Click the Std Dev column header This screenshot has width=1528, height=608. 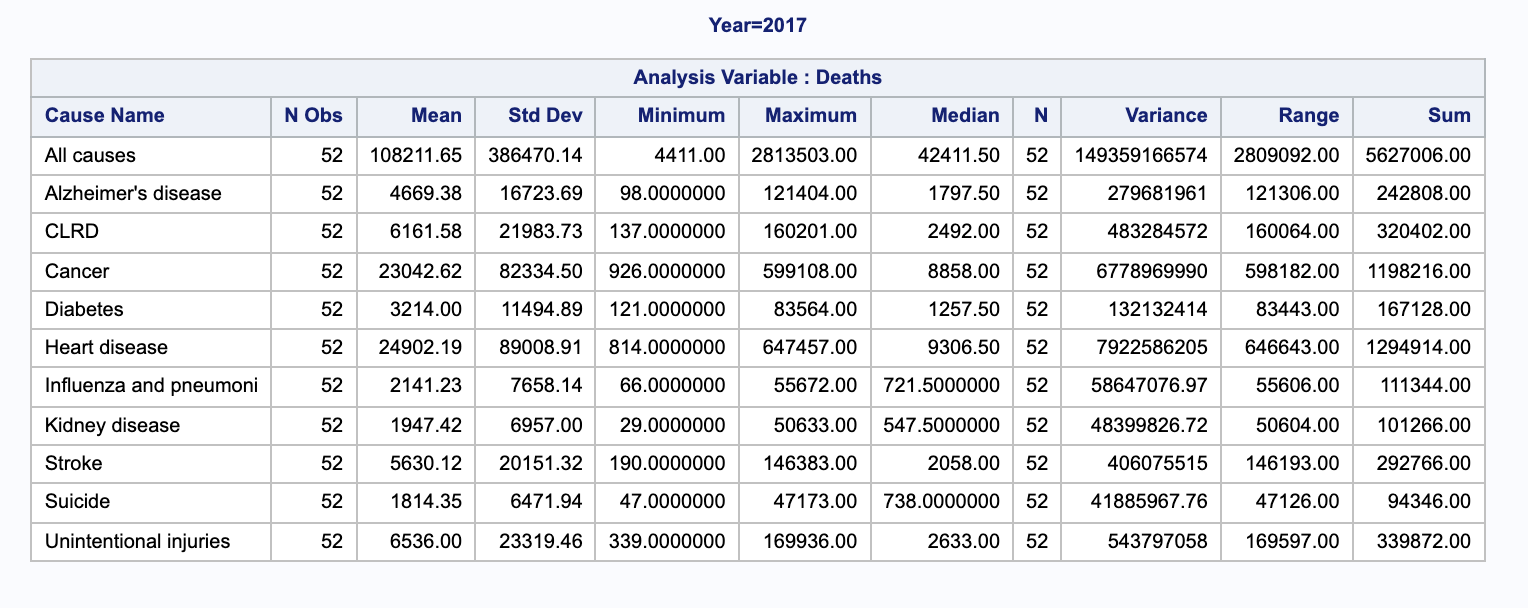(546, 116)
